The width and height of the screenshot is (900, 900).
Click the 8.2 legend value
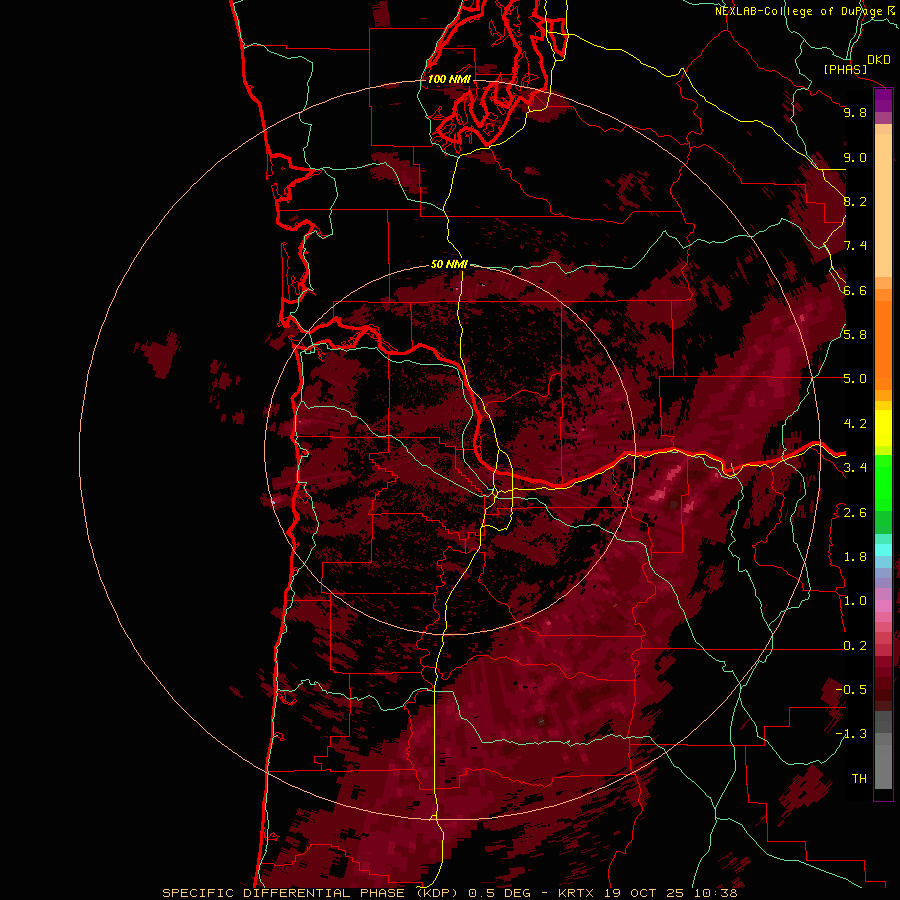(x=855, y=201)
